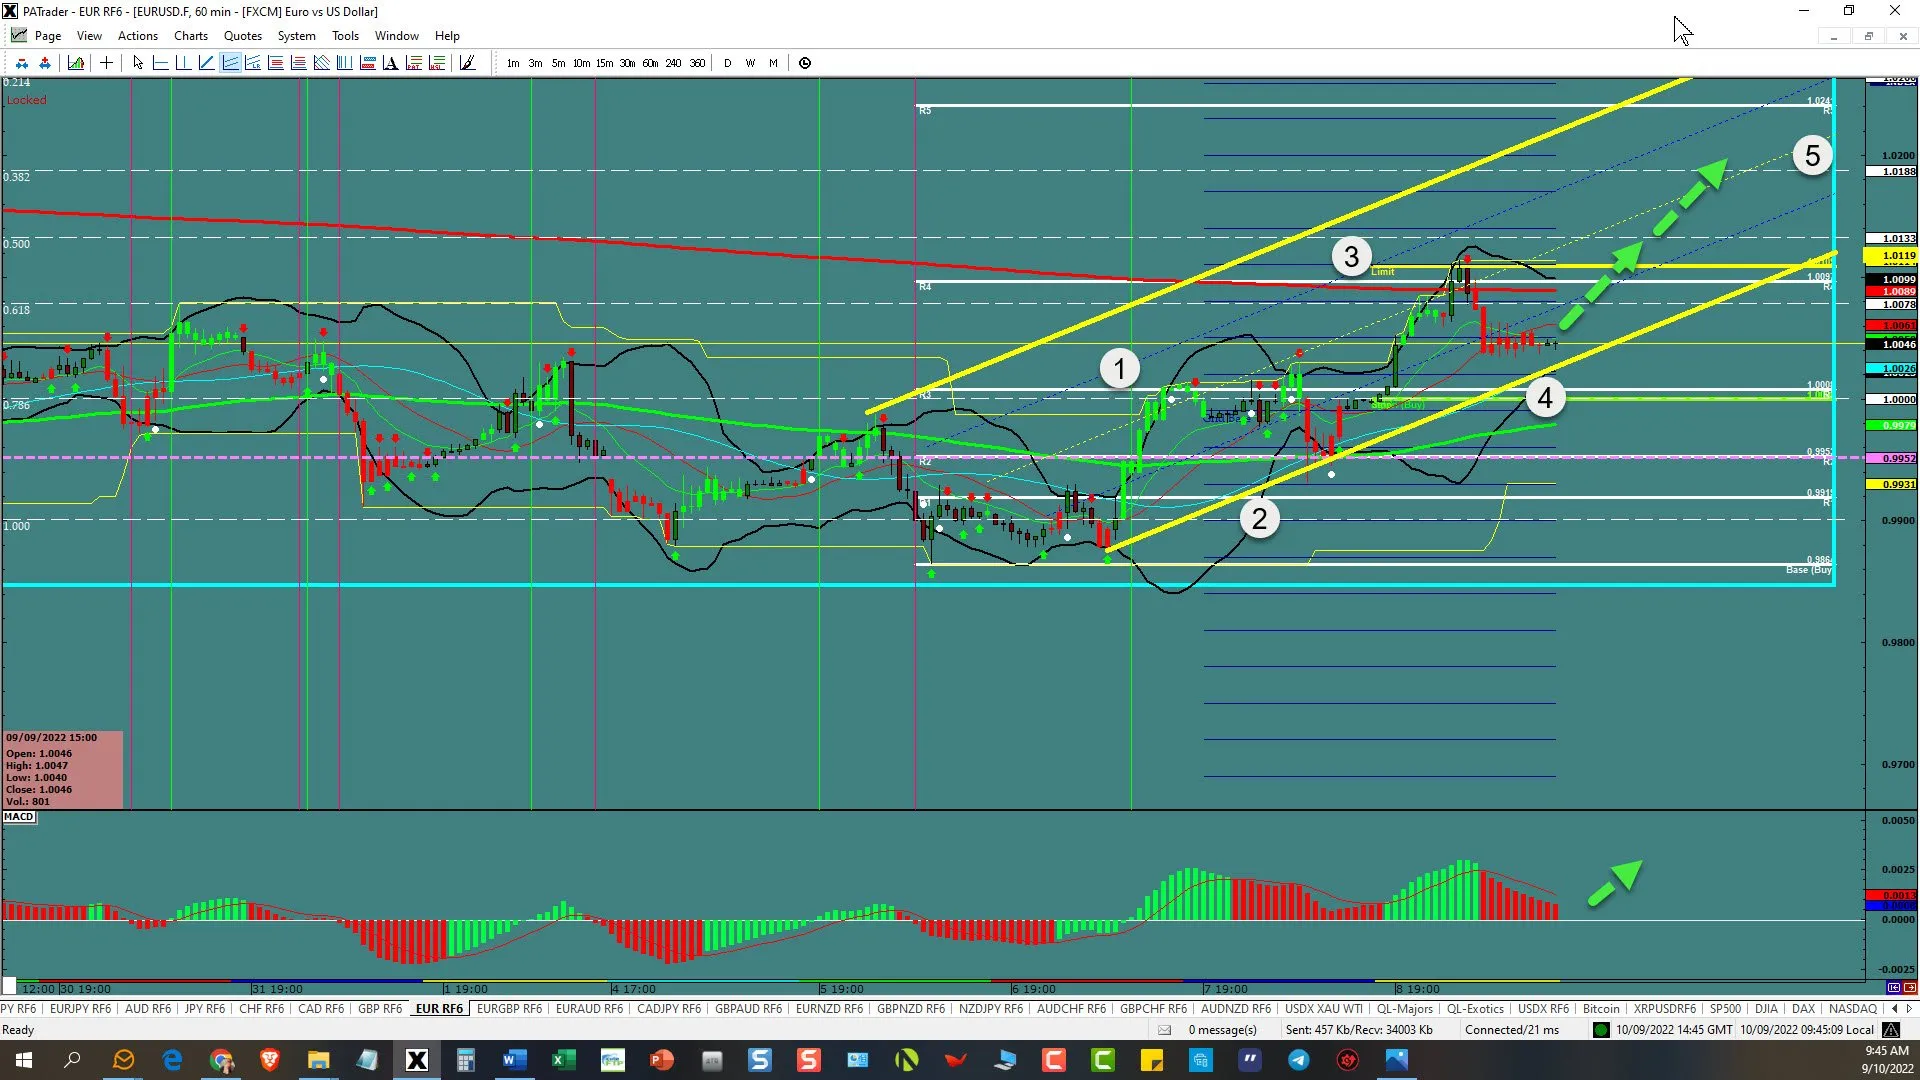The width and height of the screenshot is (1920, 1080).
Task: Click the buy order icon with red plus
Action: [x=44, y=63]
